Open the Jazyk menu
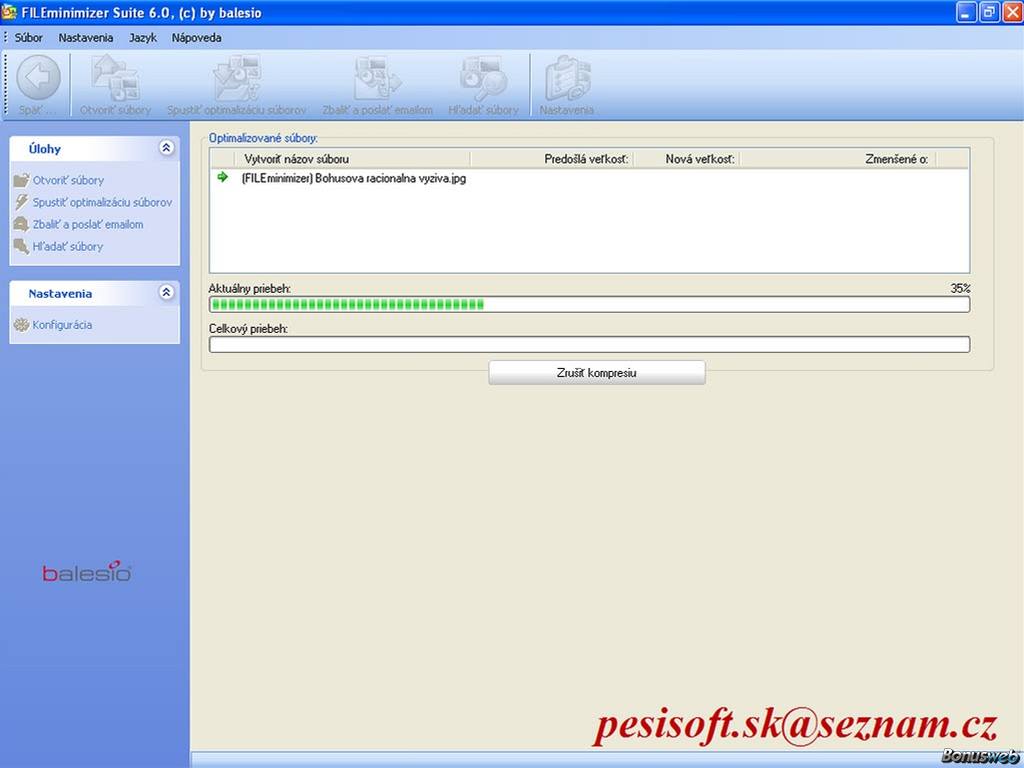The height and width of the screenshot is (768, 1024). click(x=143, y=38)
